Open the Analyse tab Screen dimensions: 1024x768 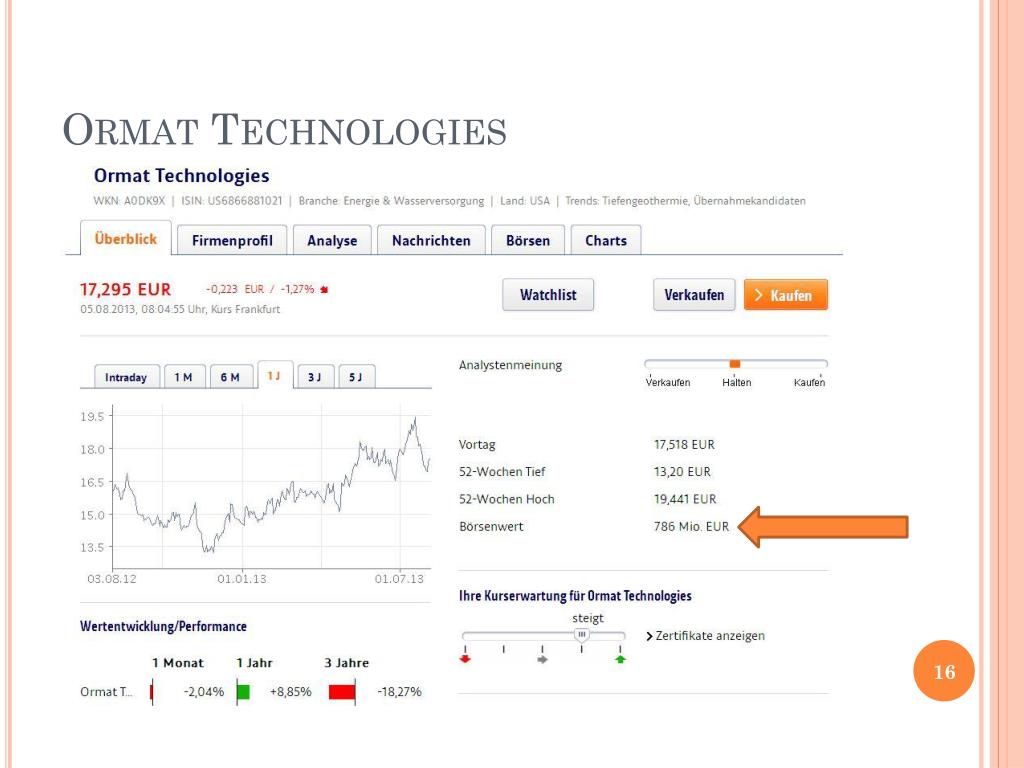[x=332, y=240]
